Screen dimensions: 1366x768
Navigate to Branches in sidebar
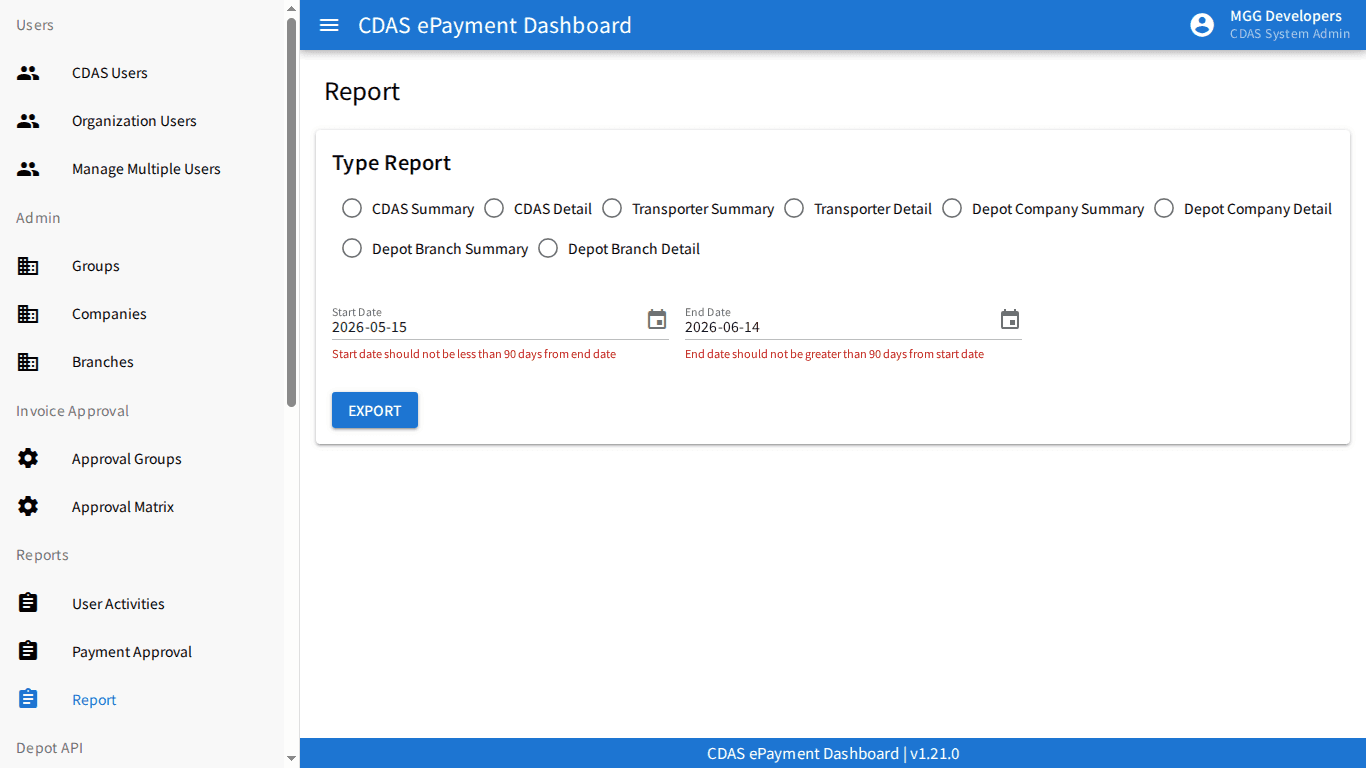pos(142,362)
